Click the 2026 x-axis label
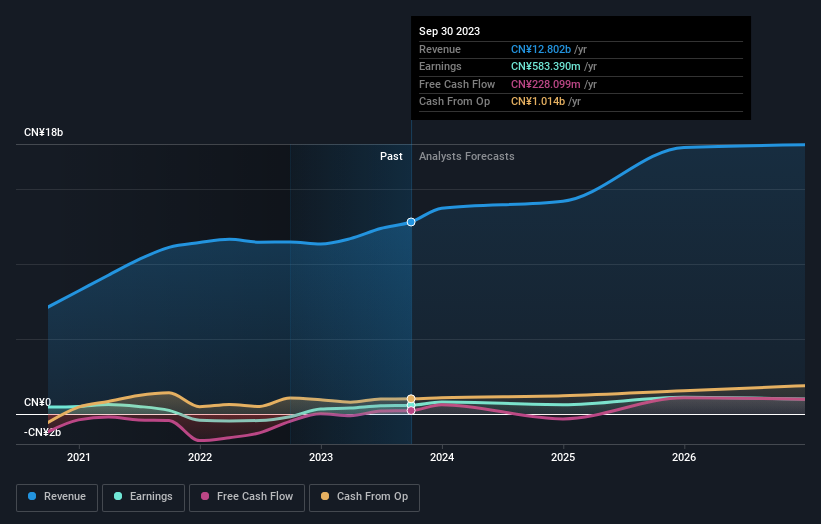Image resolution: width=821 pixels, height=524 pixels. [x=684, y=458]
